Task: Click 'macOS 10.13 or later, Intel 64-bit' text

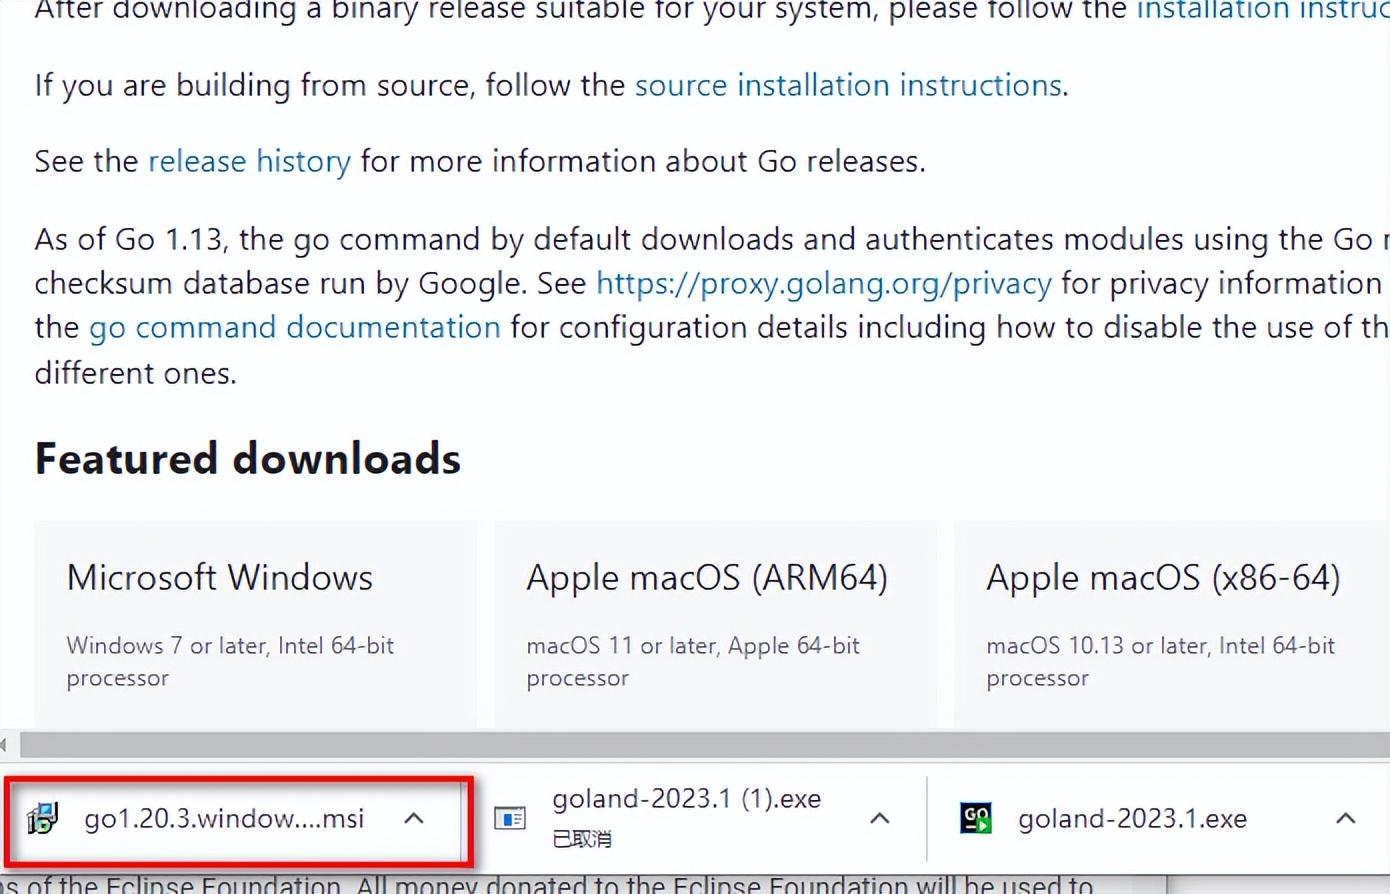Action: (x=1160, y=646)
